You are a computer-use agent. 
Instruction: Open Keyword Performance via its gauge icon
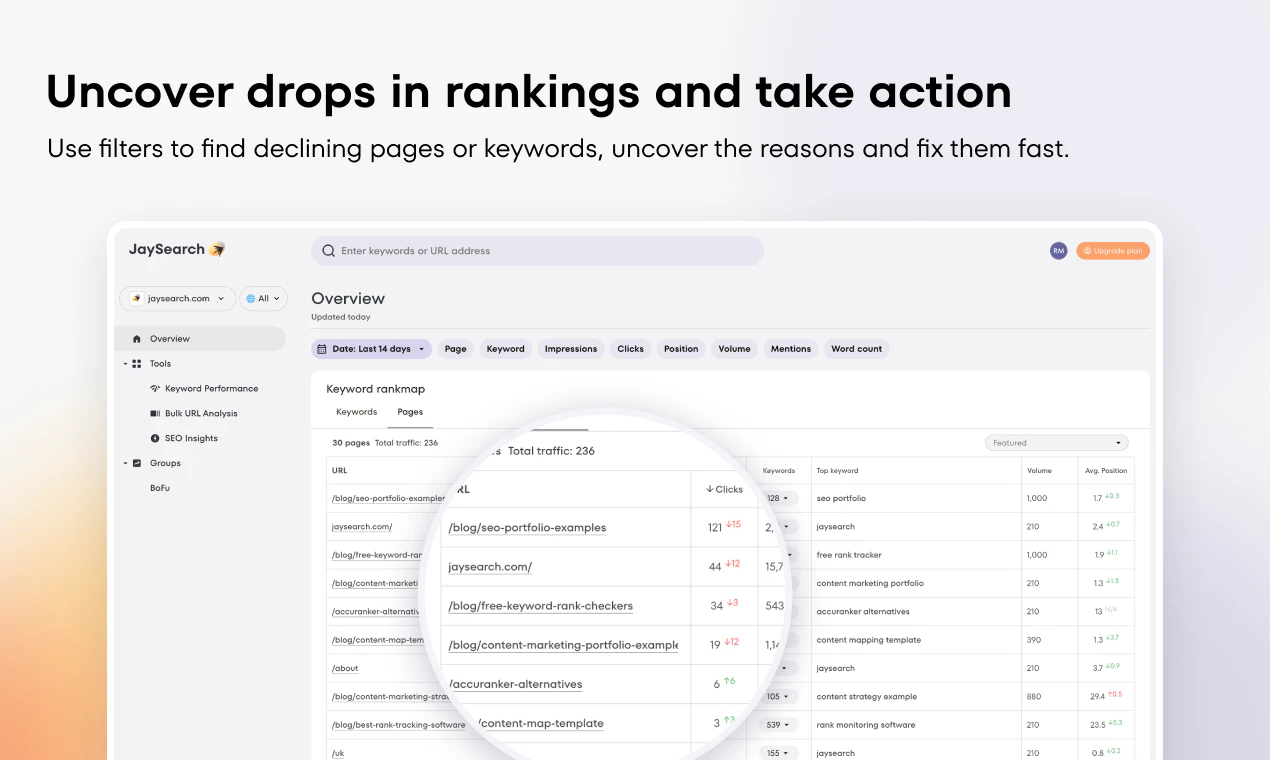(155, 389)
